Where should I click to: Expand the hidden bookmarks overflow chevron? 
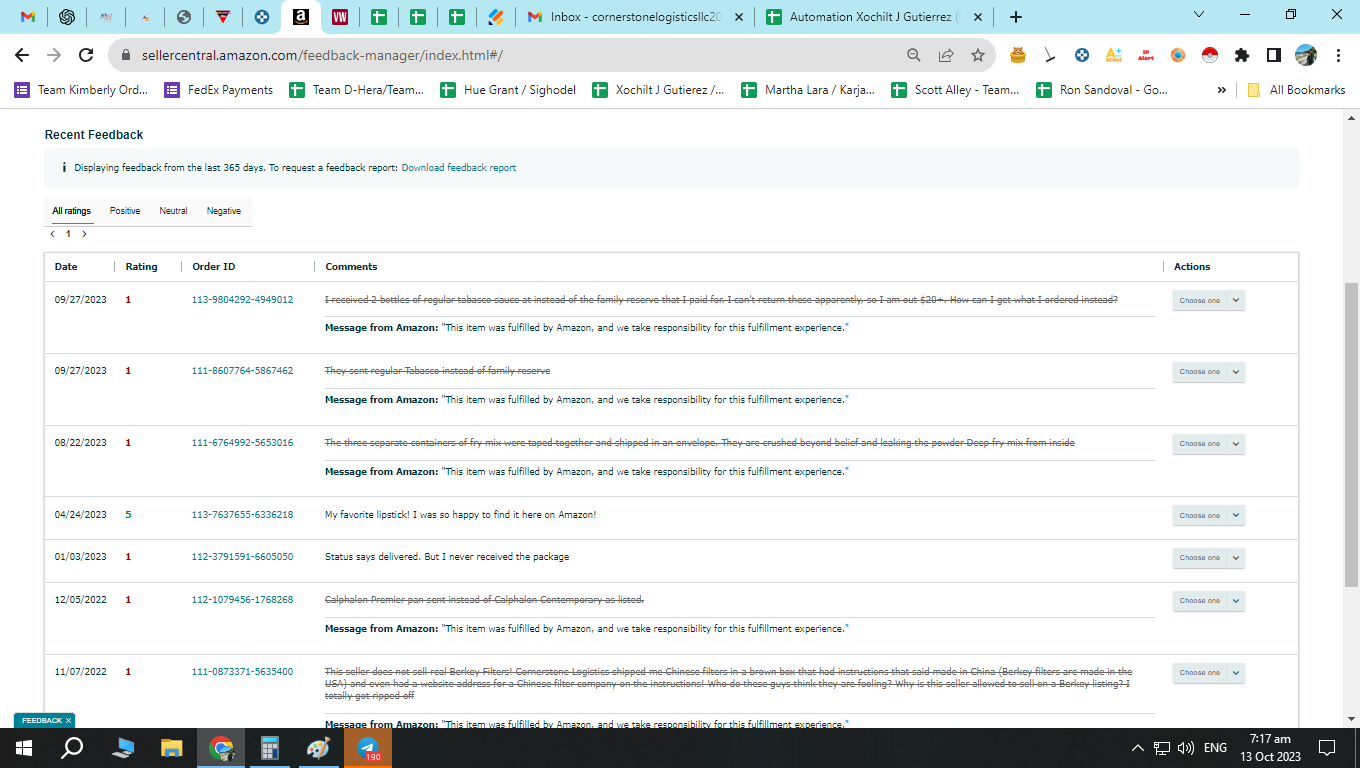coord(1221,90)
